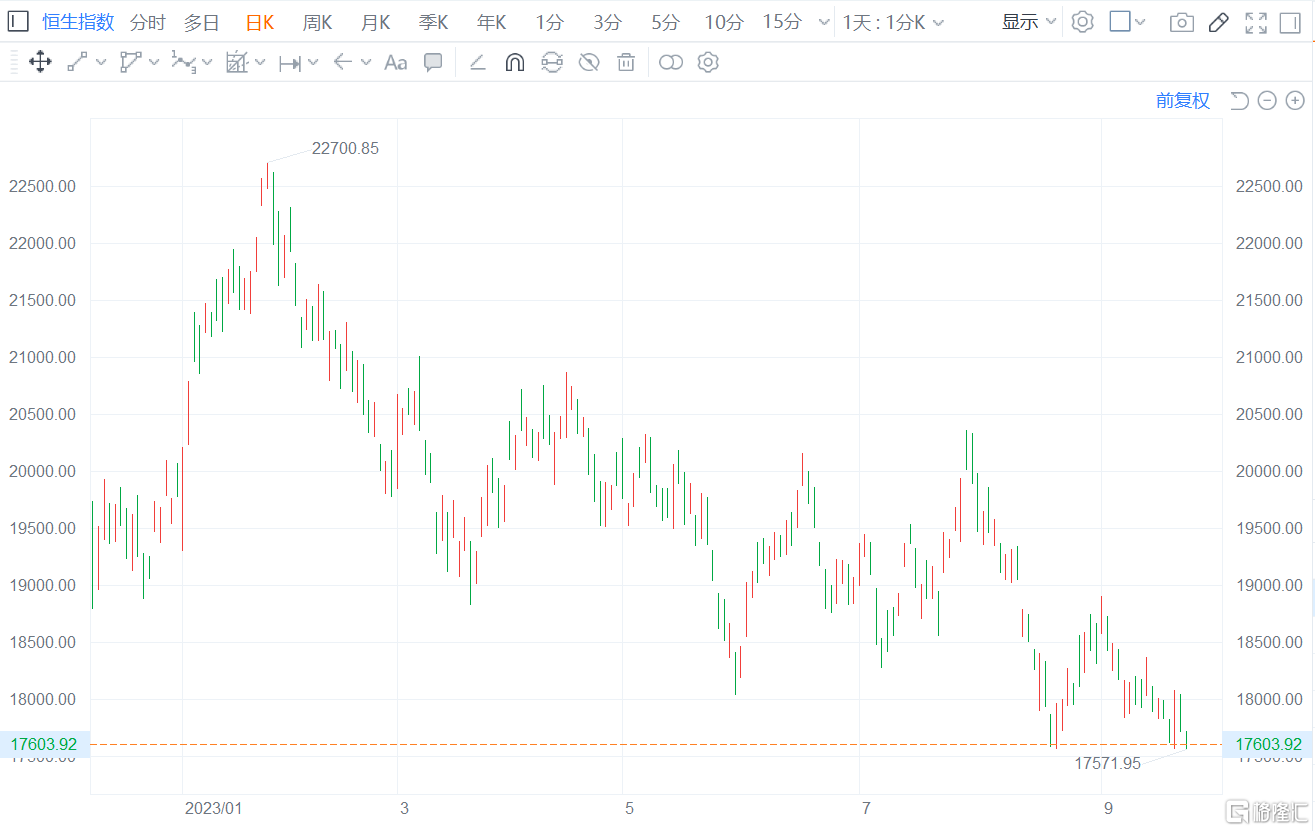Open chart settings gear in top bar
1315x831 pixels.
pyautogui.click(x=1082, y=22)
